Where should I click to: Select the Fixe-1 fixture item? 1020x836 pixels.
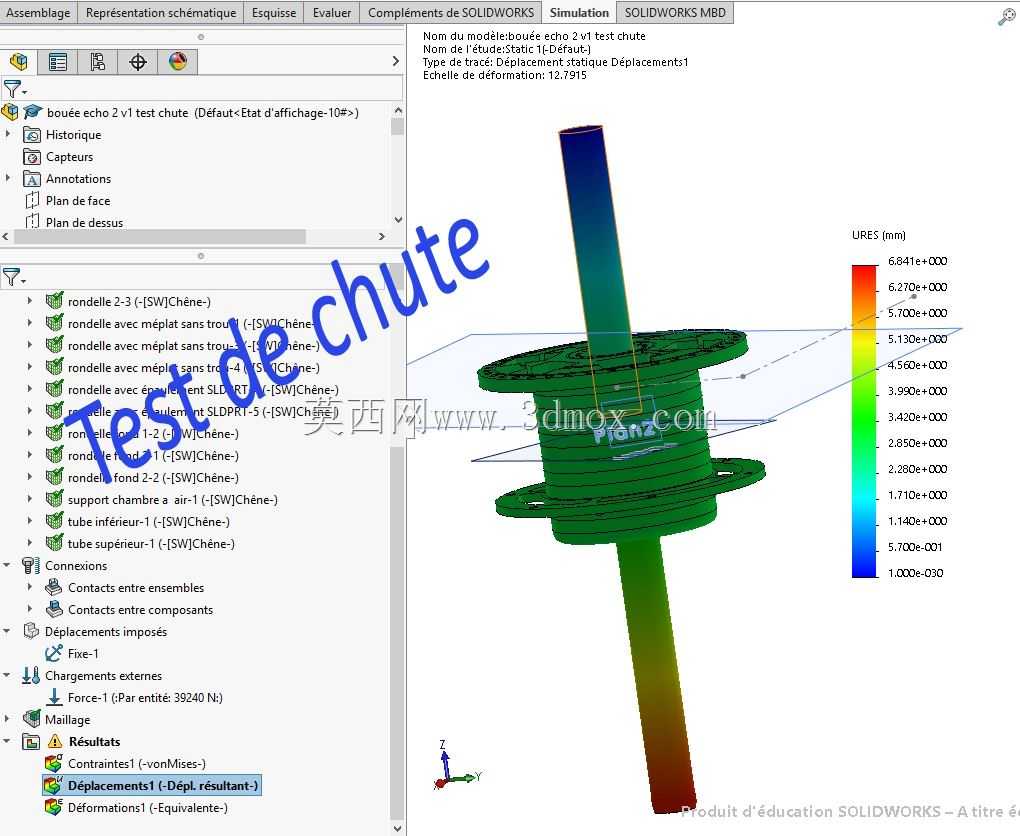coord(83,654)
